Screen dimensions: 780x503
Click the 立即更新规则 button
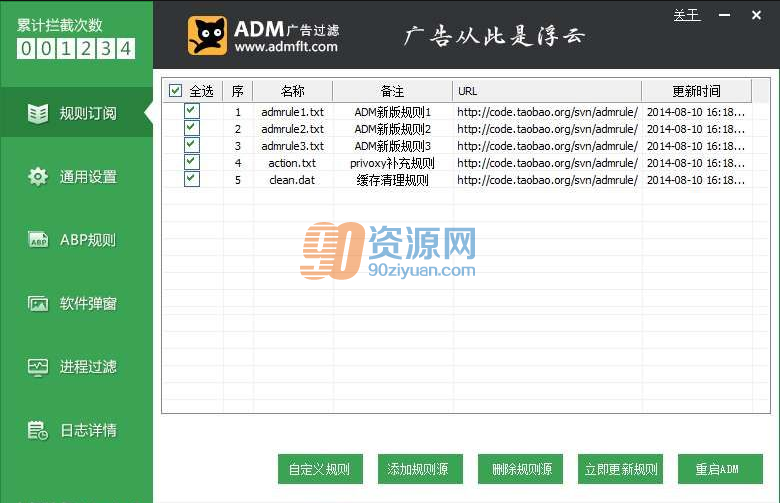tap(620, 469)
